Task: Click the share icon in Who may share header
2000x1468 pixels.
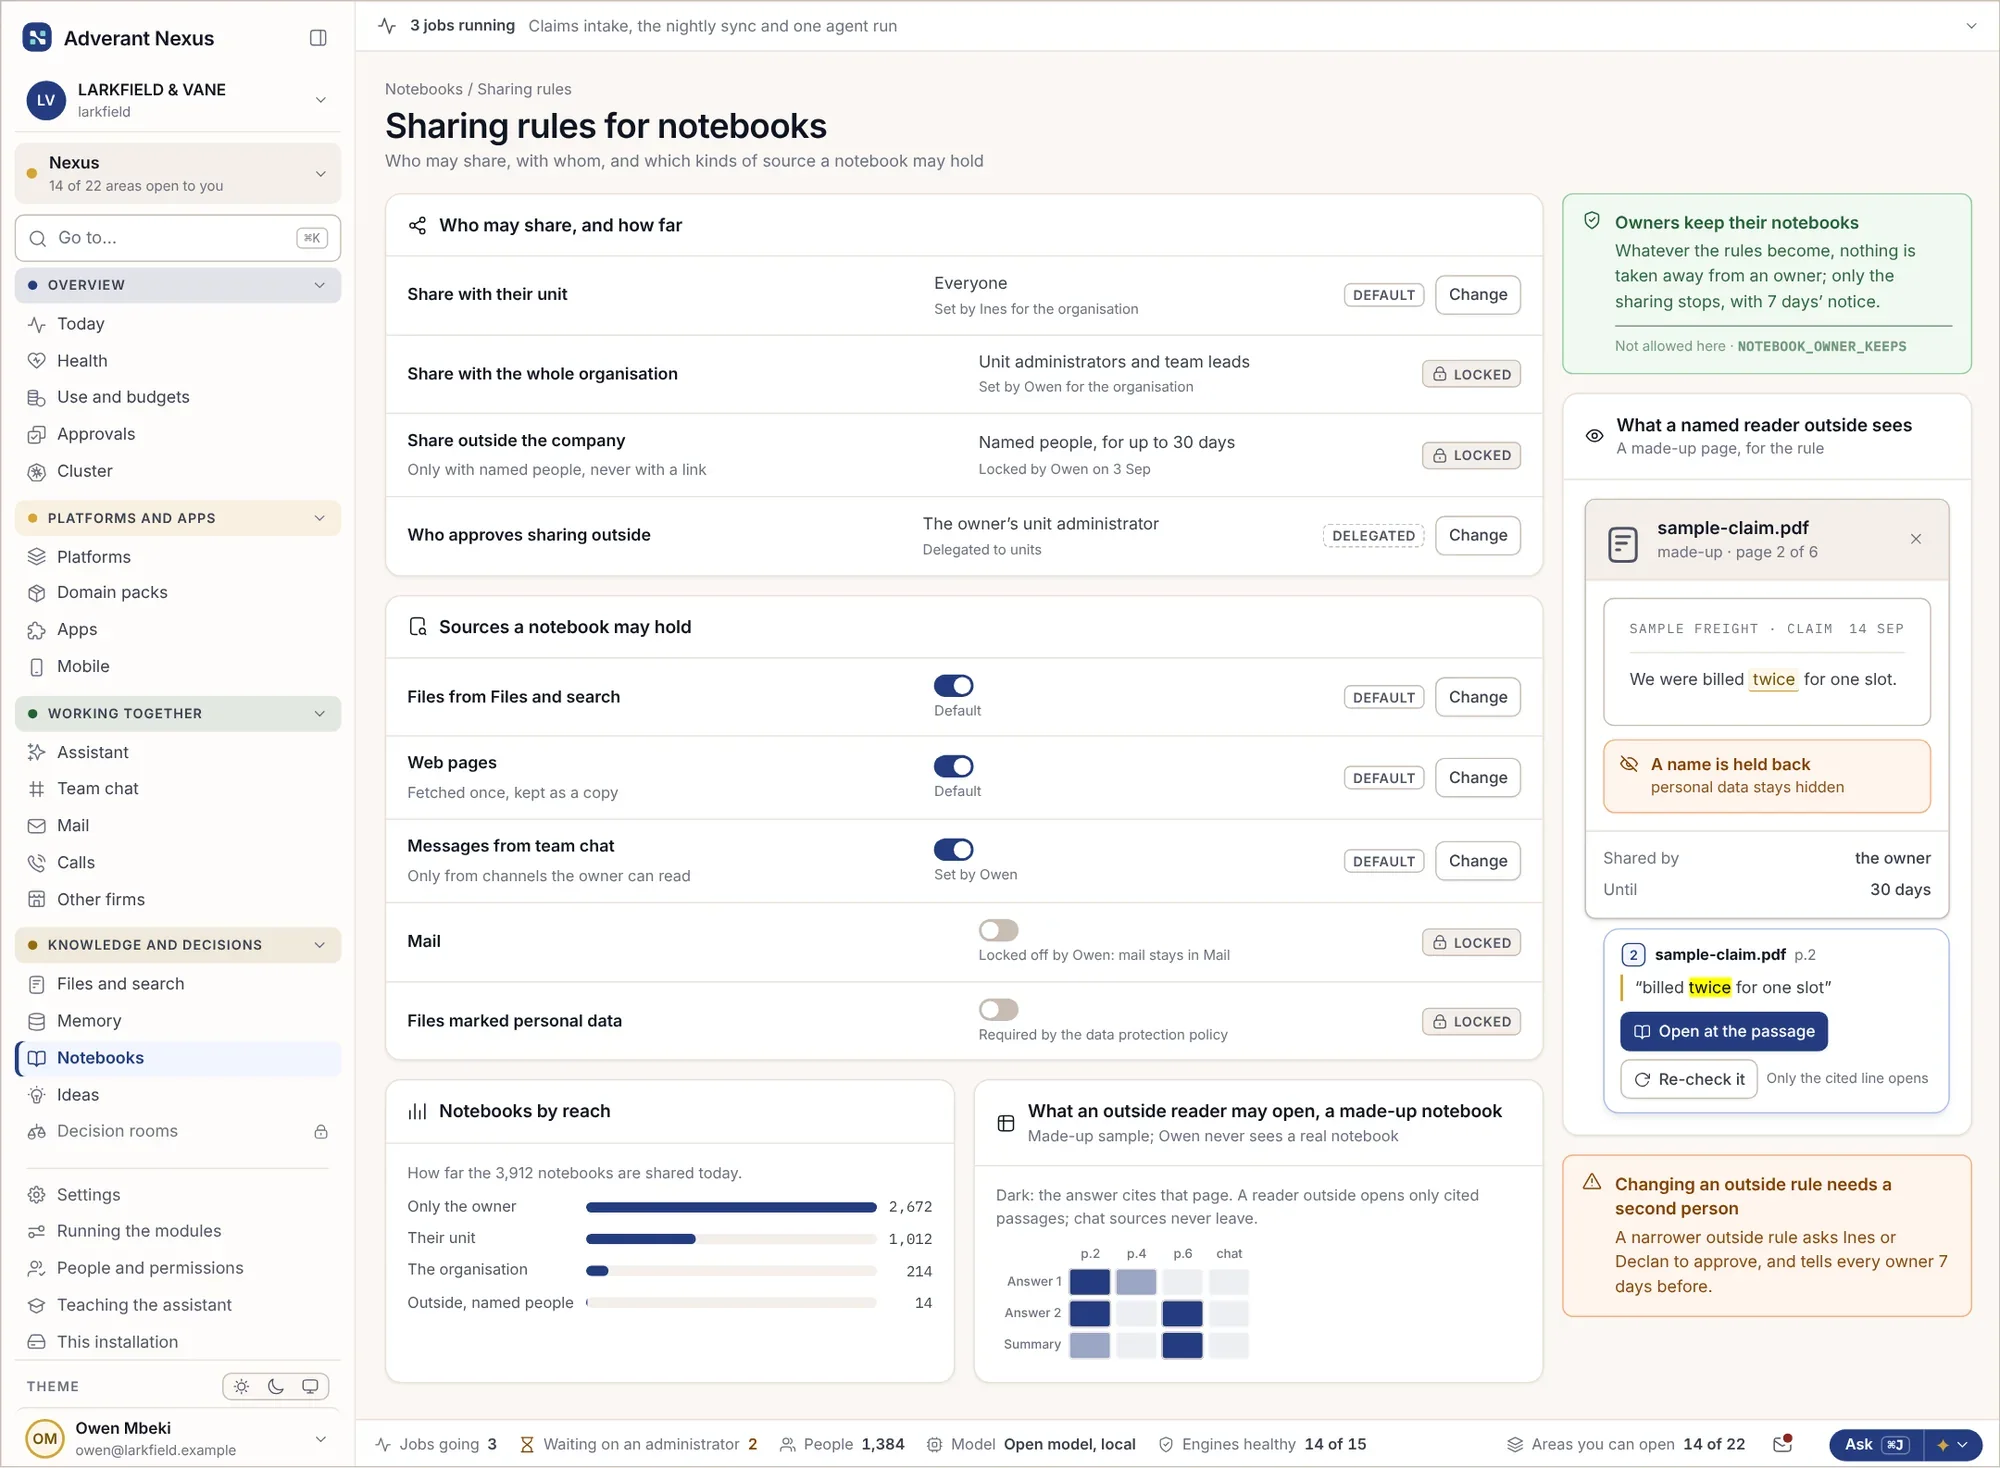Action: pyautogui.click(x=417, y=225)
